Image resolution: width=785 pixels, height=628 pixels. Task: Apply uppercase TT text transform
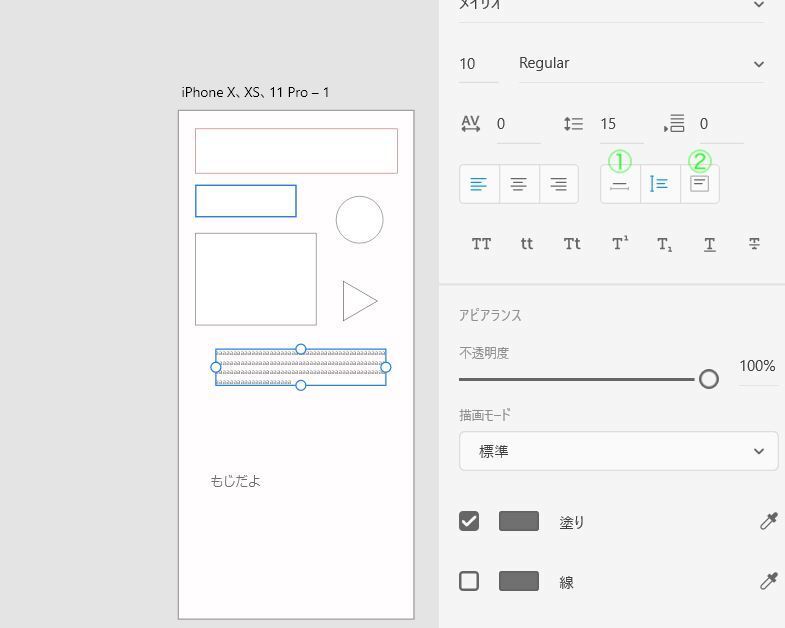coord(481,244)
